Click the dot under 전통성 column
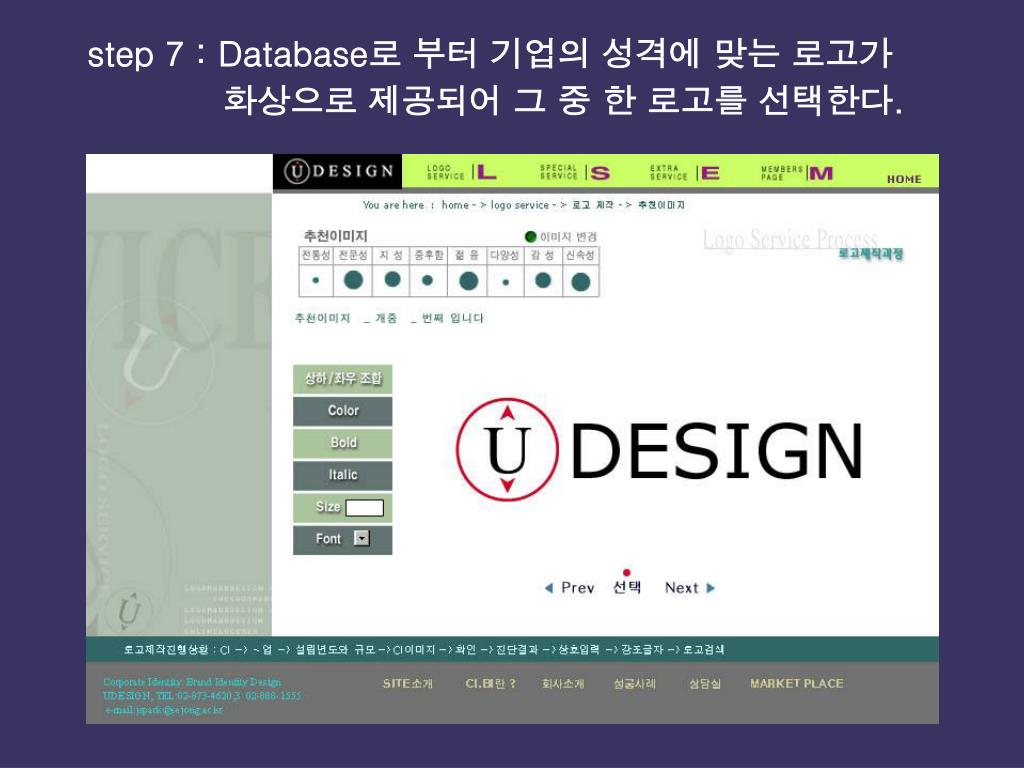Image resolution: width=1024 pixels, height=768 pixels. coord(316,280)
